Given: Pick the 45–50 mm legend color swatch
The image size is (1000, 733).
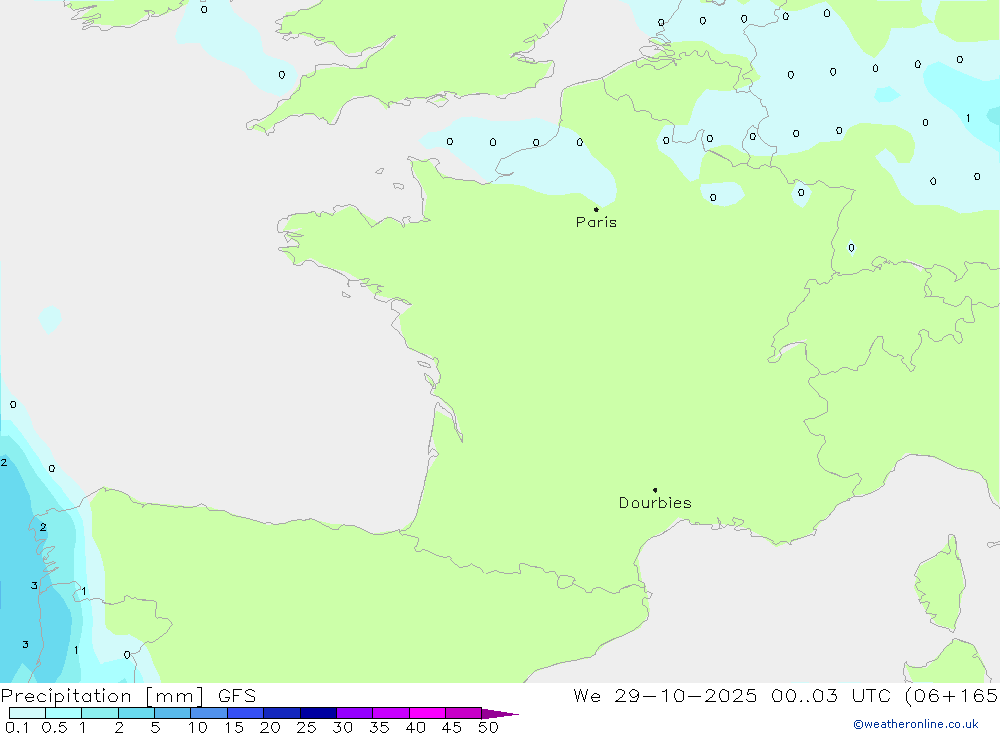Looking at the screenshot, I should 463,713.
